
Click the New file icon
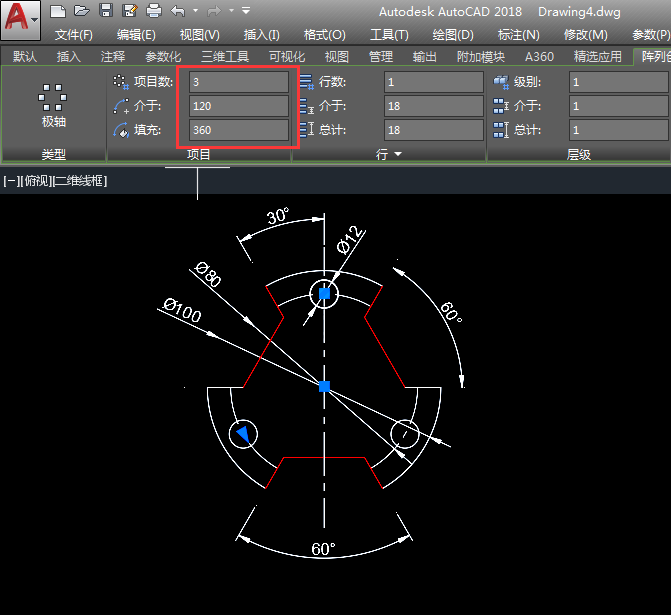click(x=58, y=11)
